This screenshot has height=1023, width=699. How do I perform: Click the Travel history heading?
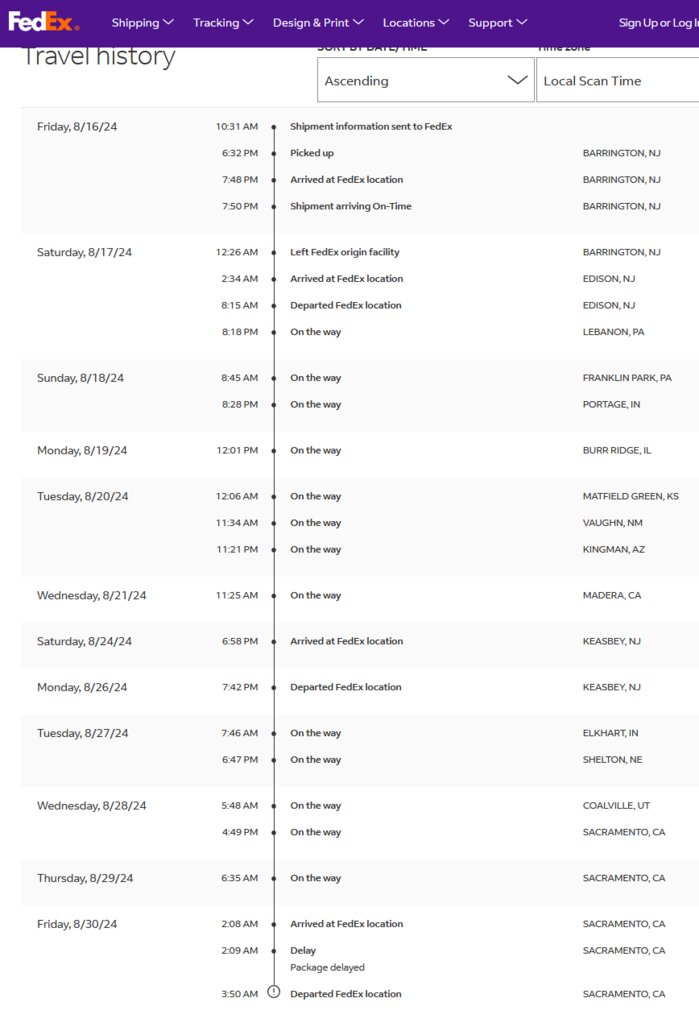[99, 56]
